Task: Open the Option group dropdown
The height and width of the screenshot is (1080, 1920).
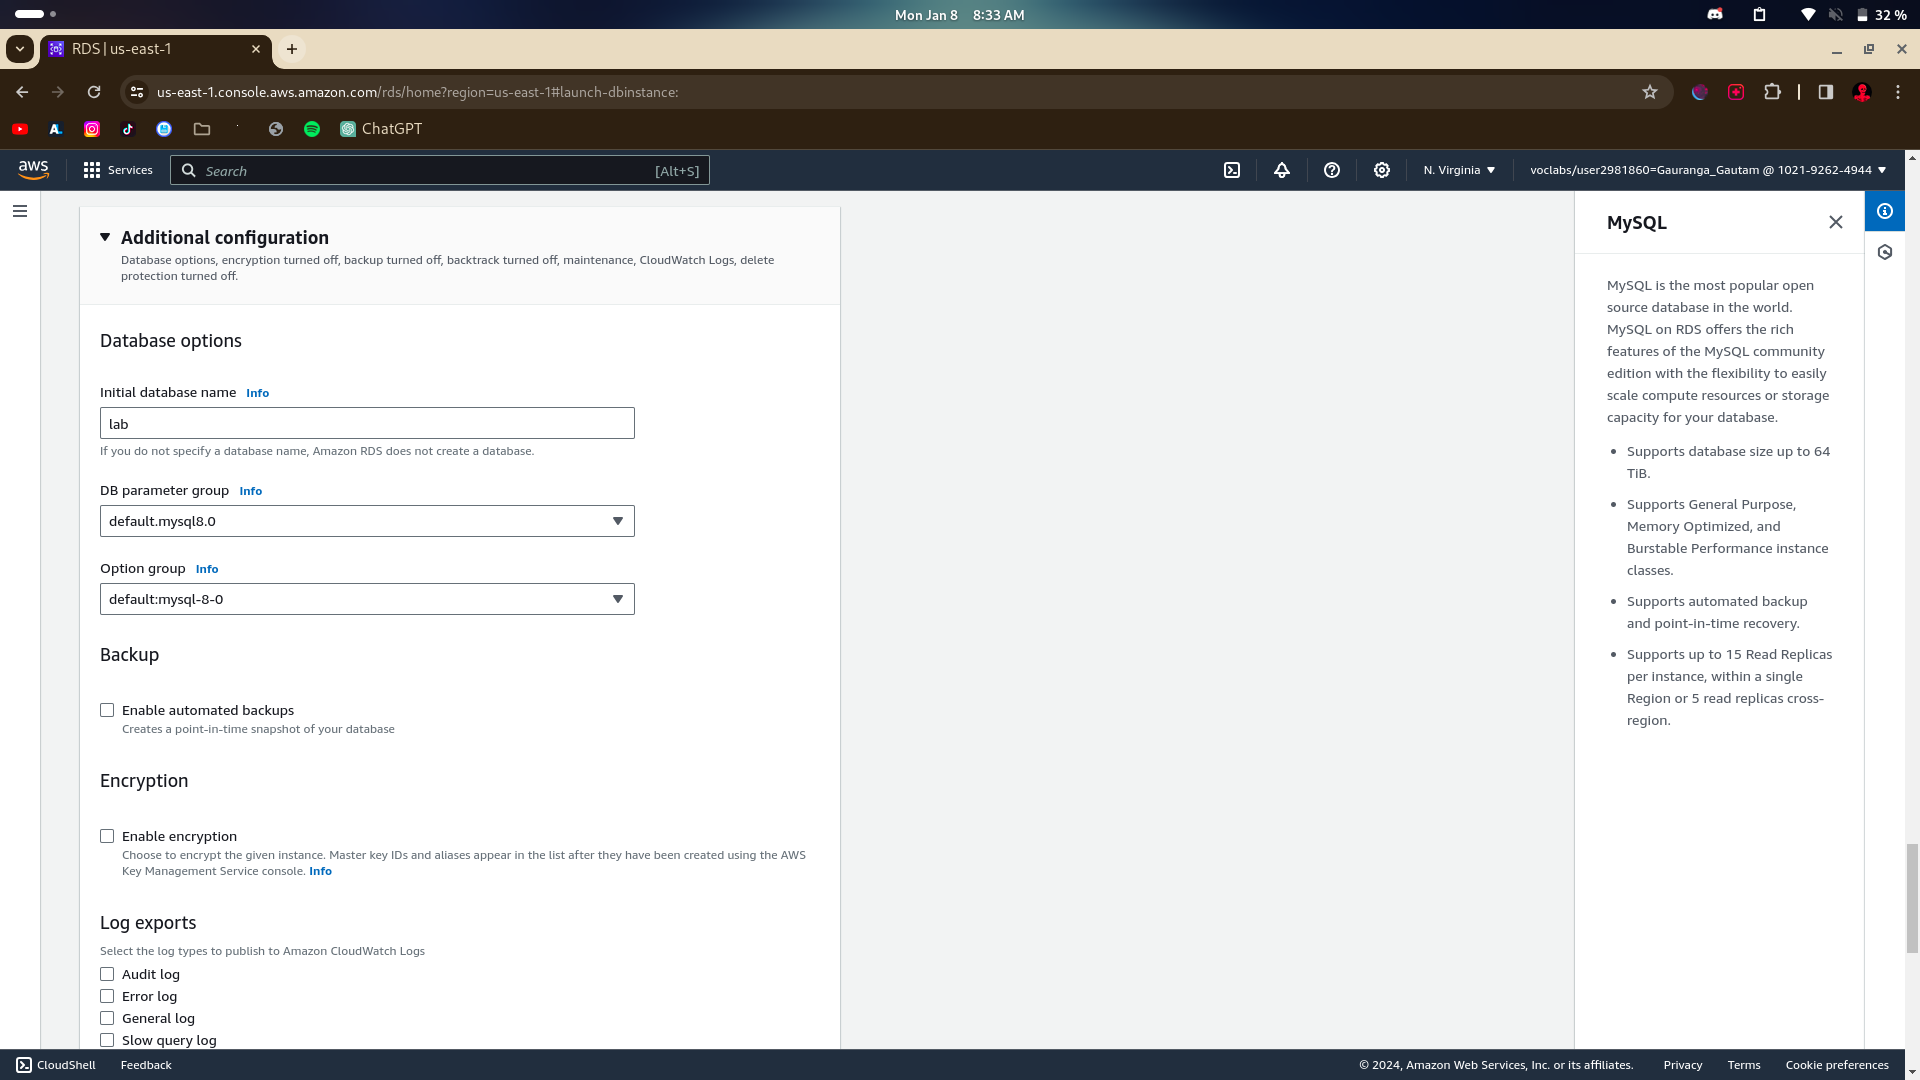Action: (367, 599)
